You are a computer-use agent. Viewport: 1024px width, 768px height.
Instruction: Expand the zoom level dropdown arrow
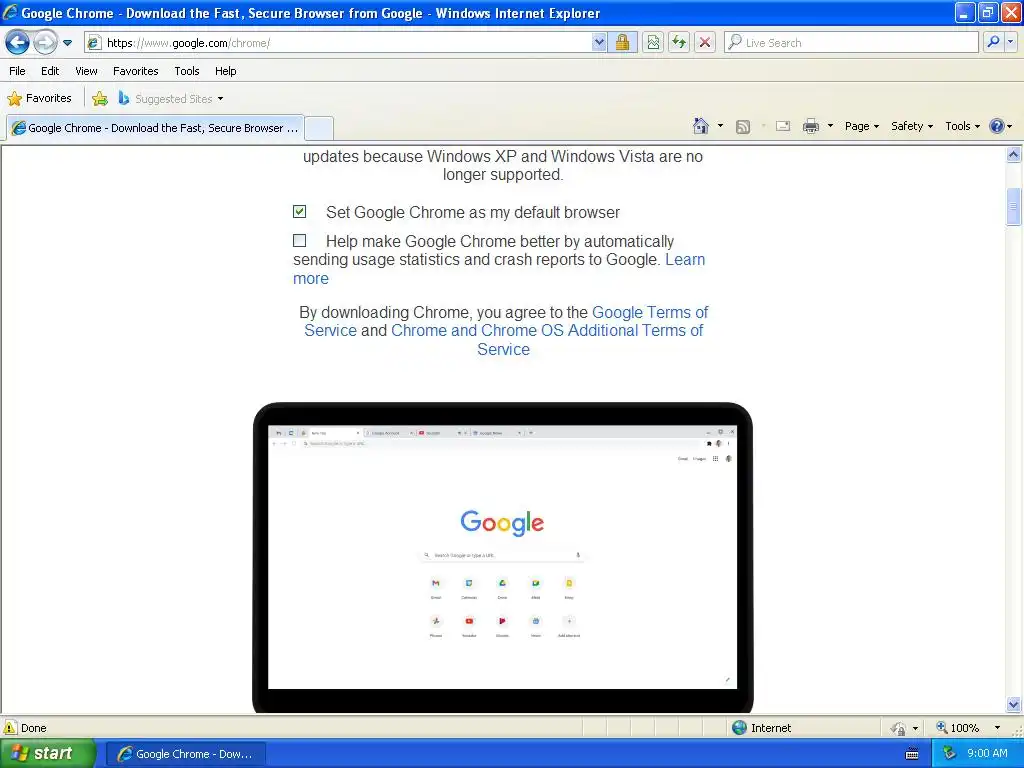(997, 728)
